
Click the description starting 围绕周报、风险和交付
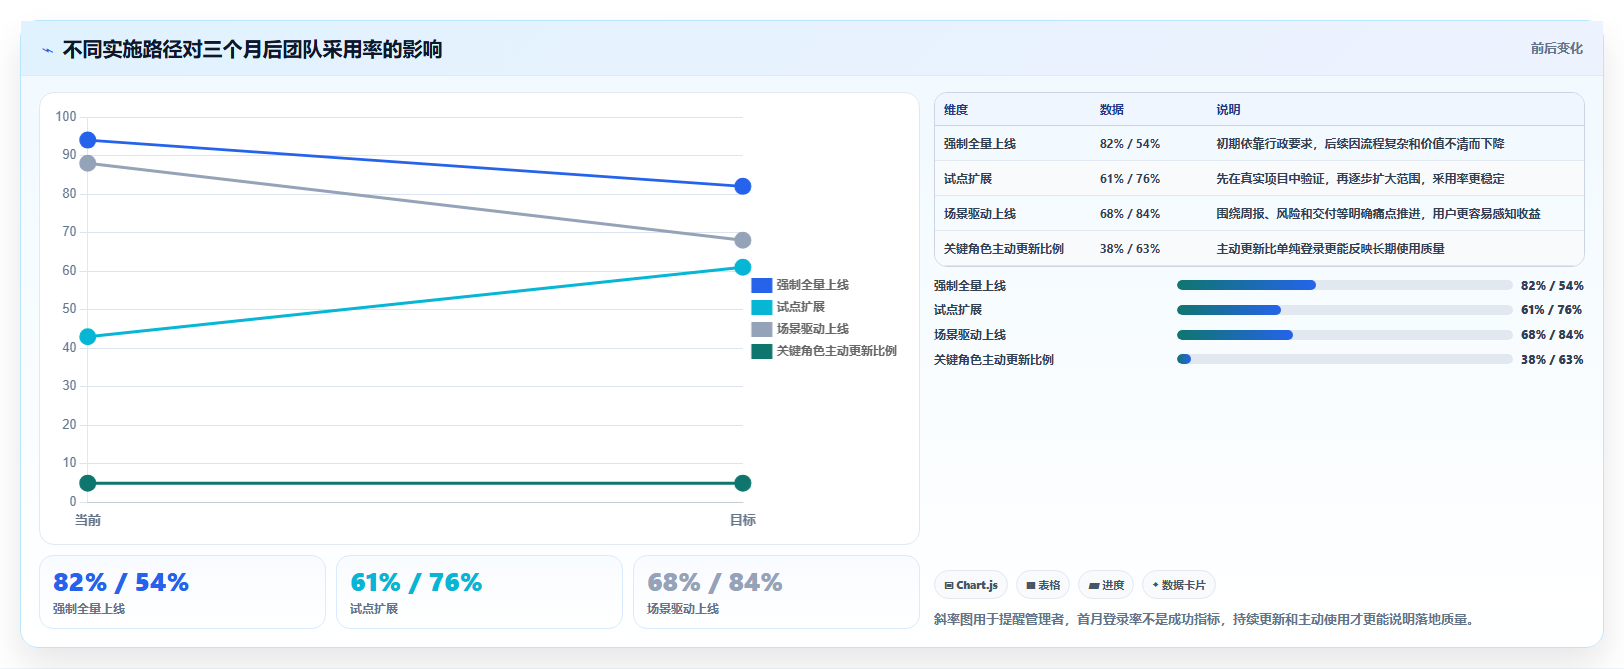coord(1378,214)
